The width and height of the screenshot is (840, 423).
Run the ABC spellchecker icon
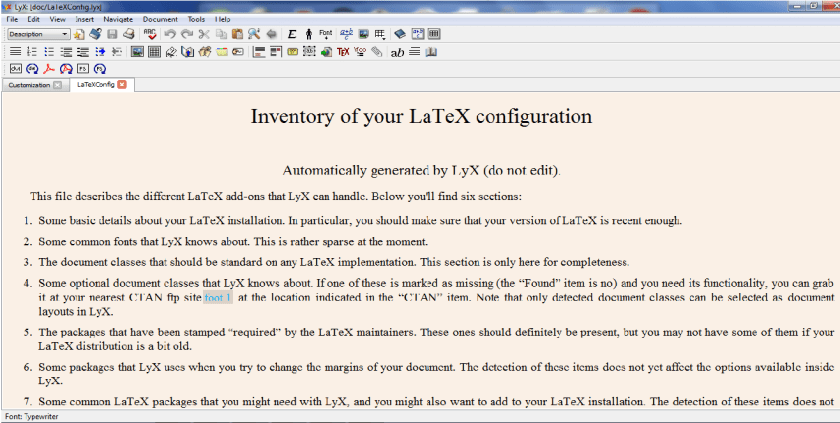(150, 34)
